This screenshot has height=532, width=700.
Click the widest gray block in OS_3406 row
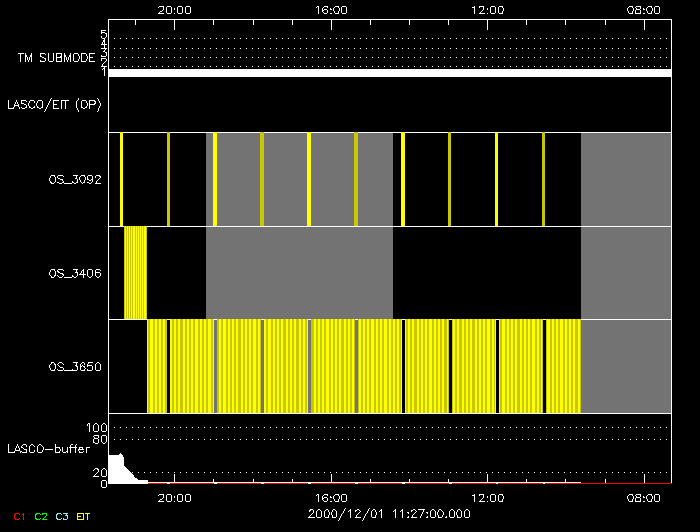[x=299, y=272]
